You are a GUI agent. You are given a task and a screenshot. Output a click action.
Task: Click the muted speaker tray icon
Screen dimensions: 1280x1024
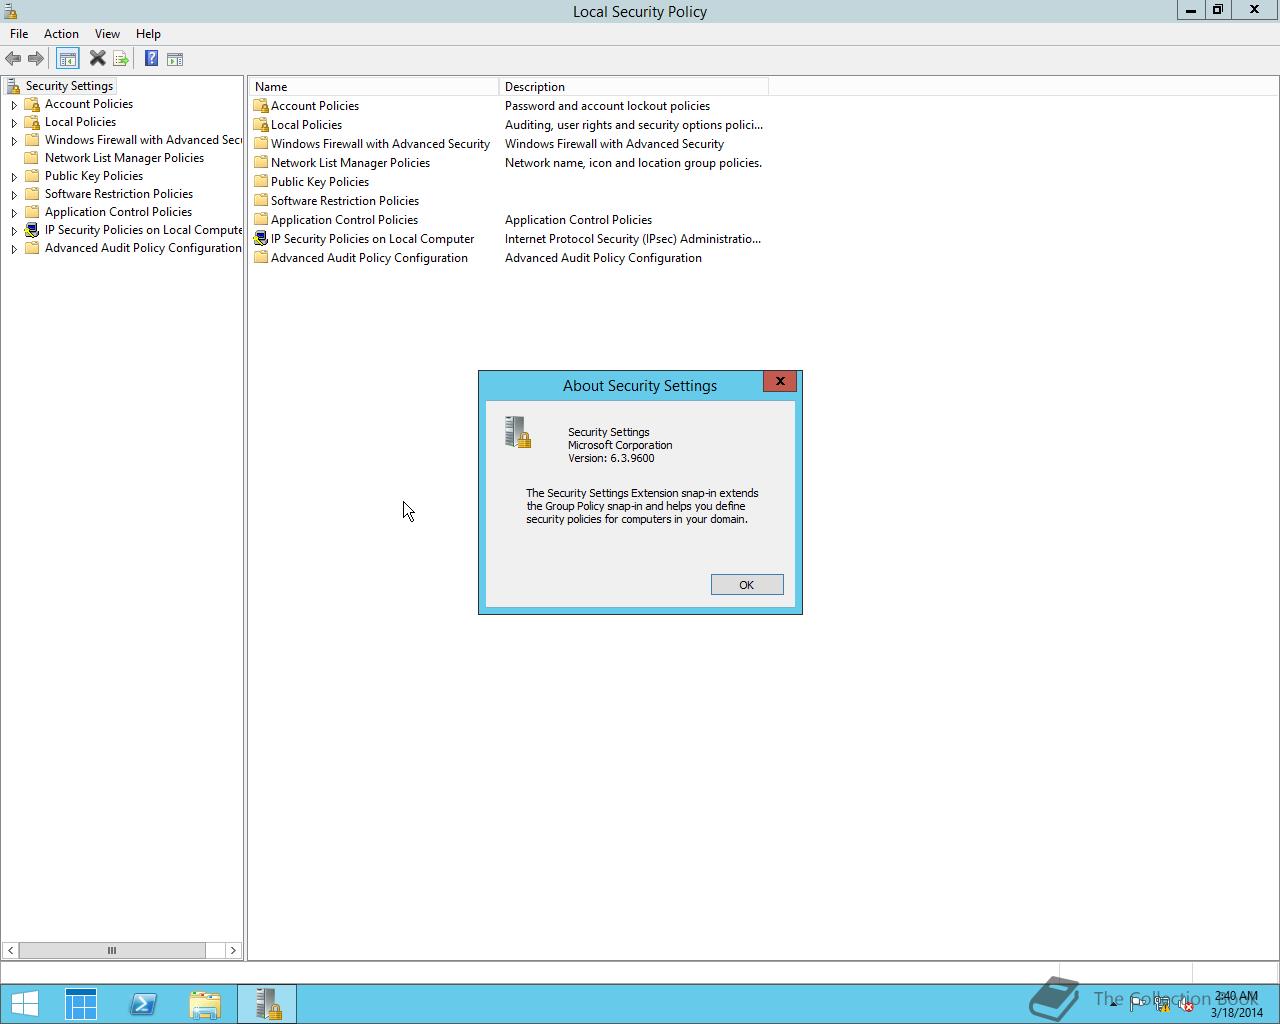(x=1186, y=1004)
